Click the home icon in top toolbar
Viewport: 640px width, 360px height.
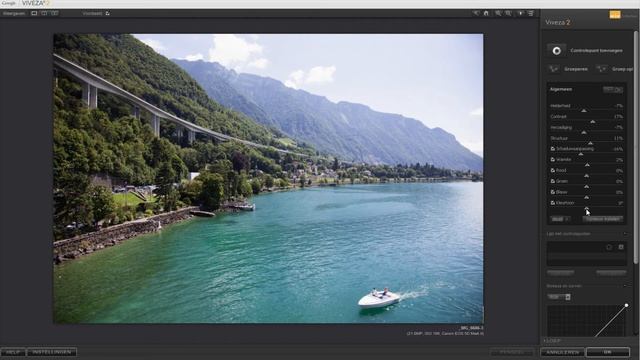[486, 13]
